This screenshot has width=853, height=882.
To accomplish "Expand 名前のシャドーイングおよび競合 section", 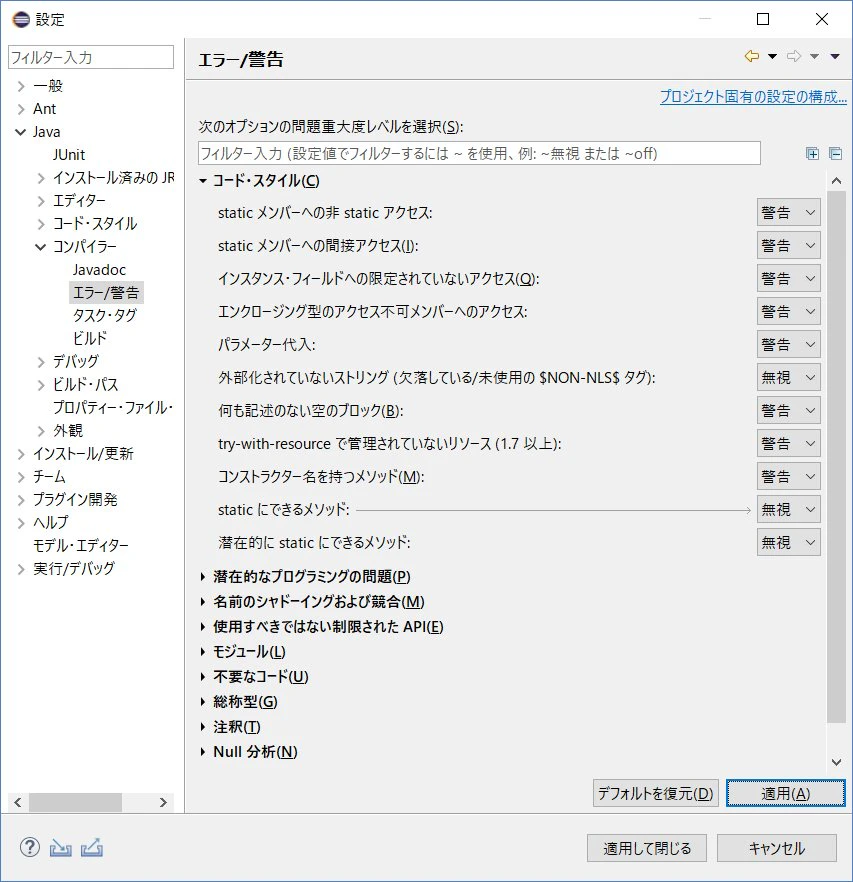I will [203, 602].
